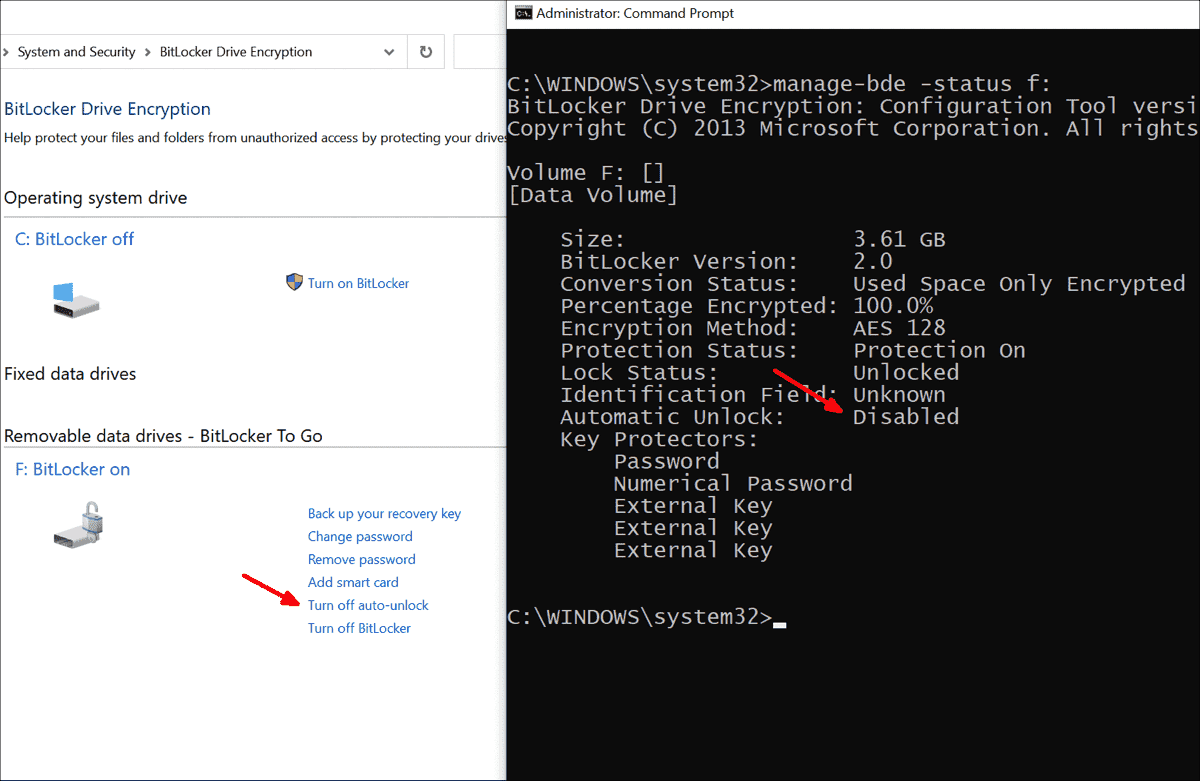Image resolution: width=1200 pixels, height=781 pixels.
Task: Select BitLocker Drive Encryption breadcrumb
Action: pos(236,52)
